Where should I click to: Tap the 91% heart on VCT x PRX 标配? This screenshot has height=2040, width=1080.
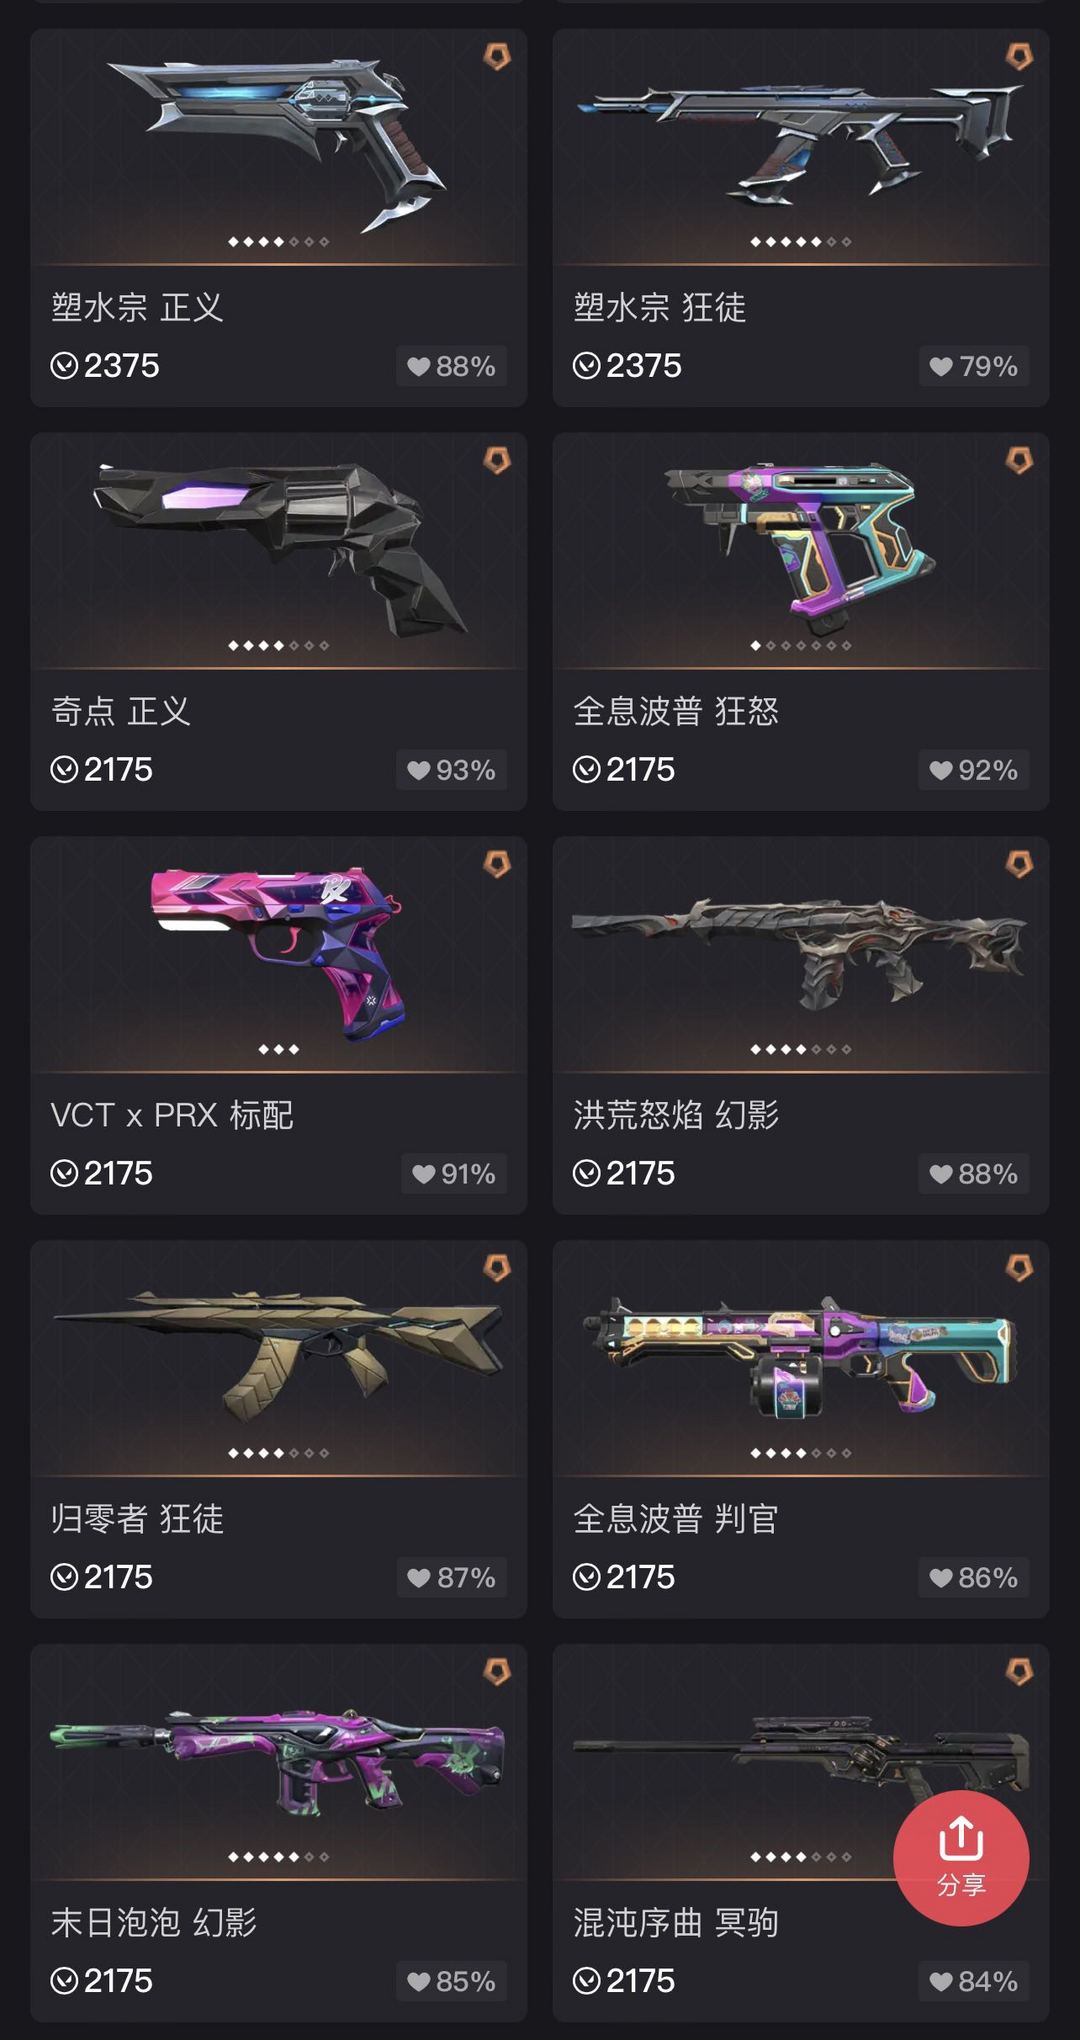[454, 1174]
